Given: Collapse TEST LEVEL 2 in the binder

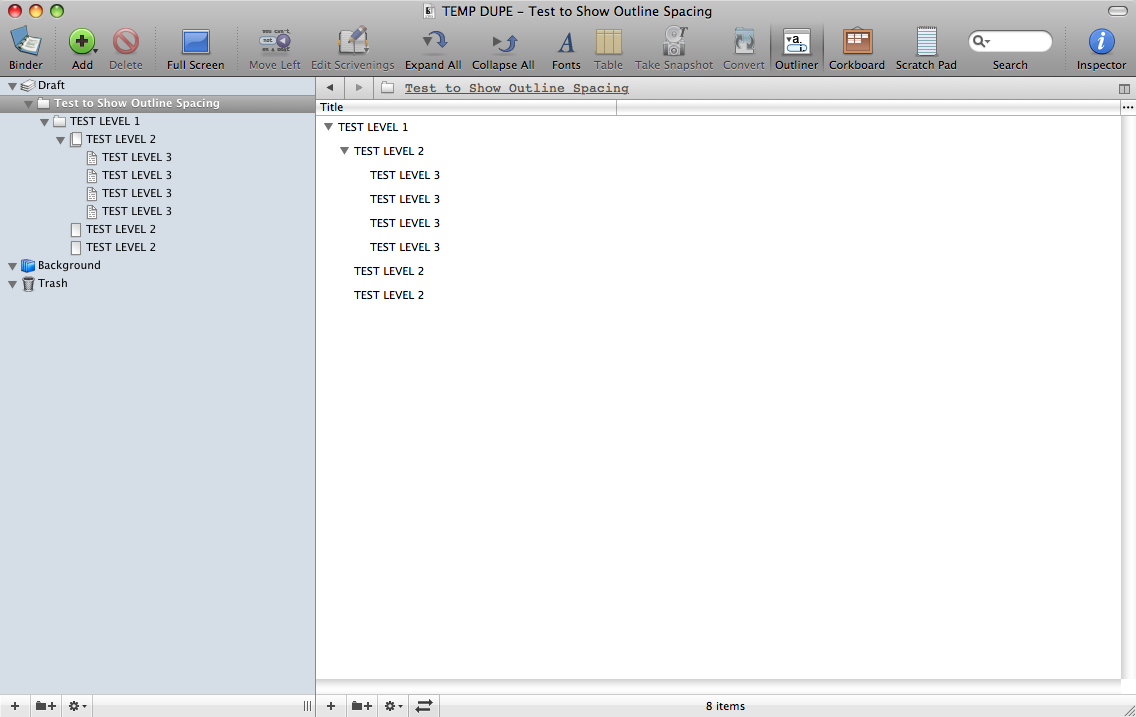Looking at the screenshot, I should pyautogui.click(x=61, y=140).
